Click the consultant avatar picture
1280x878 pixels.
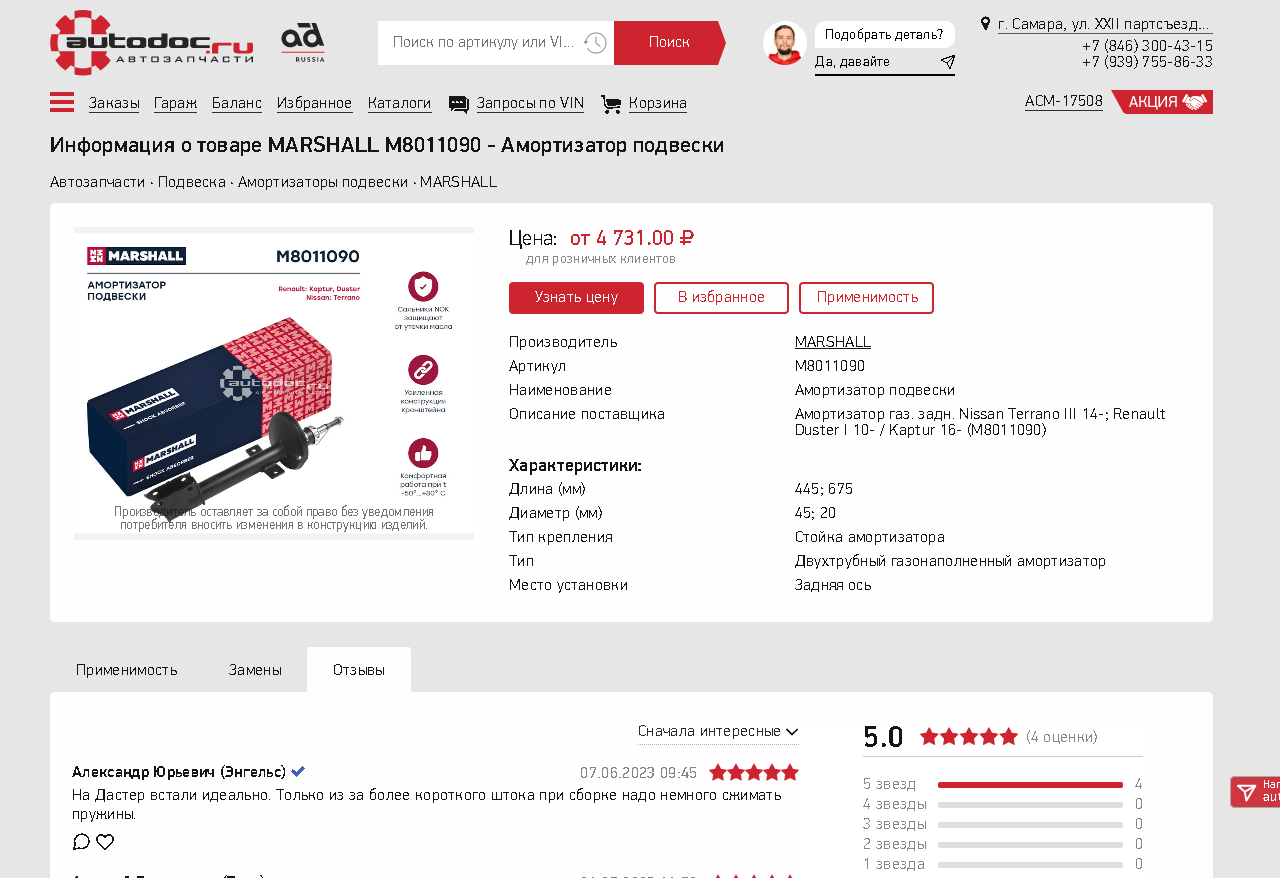(785, 44)
